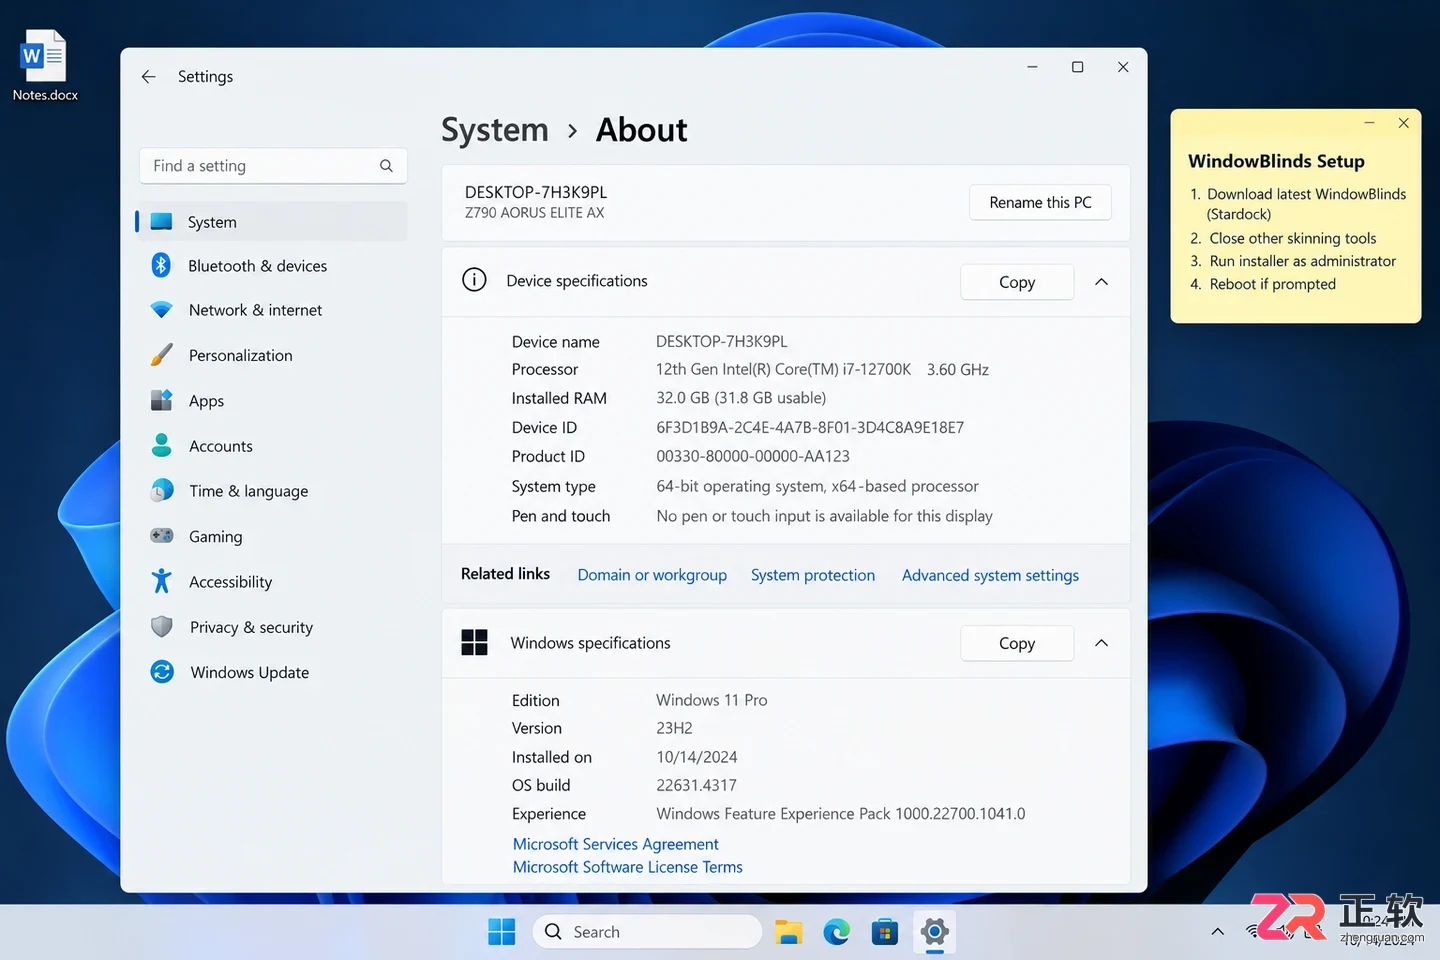Screen dimensions: 1440x960
Task: Close the WindowBlinds Setup sticky note
Action: point(1403,123)
